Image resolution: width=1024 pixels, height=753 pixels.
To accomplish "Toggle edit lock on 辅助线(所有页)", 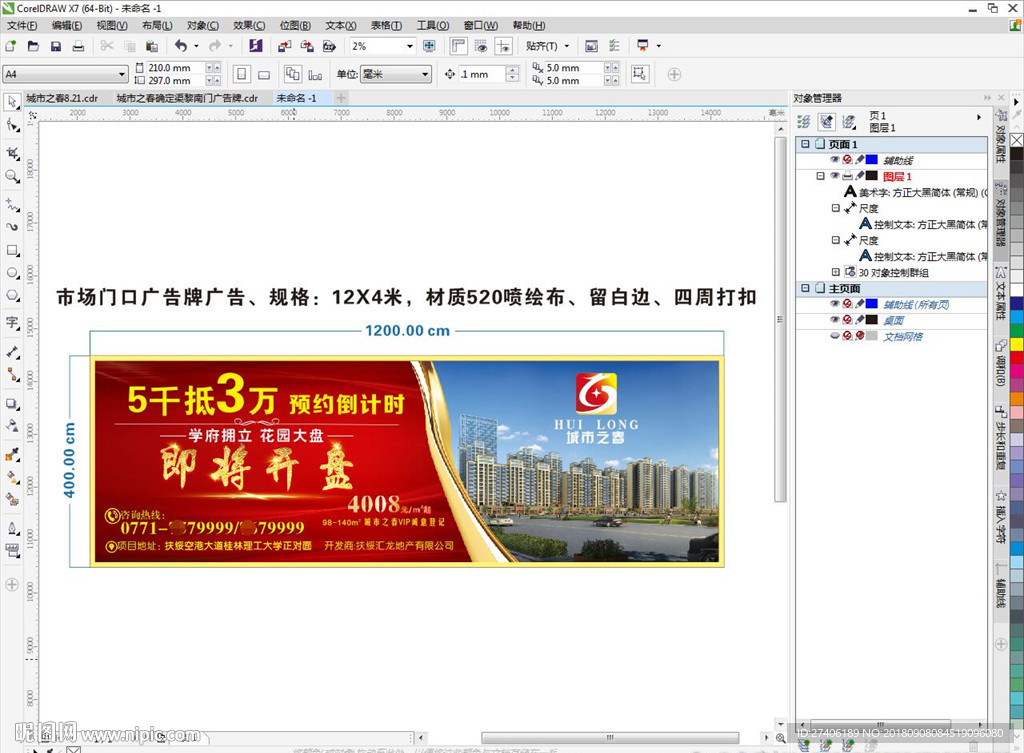I will (859, 304).
